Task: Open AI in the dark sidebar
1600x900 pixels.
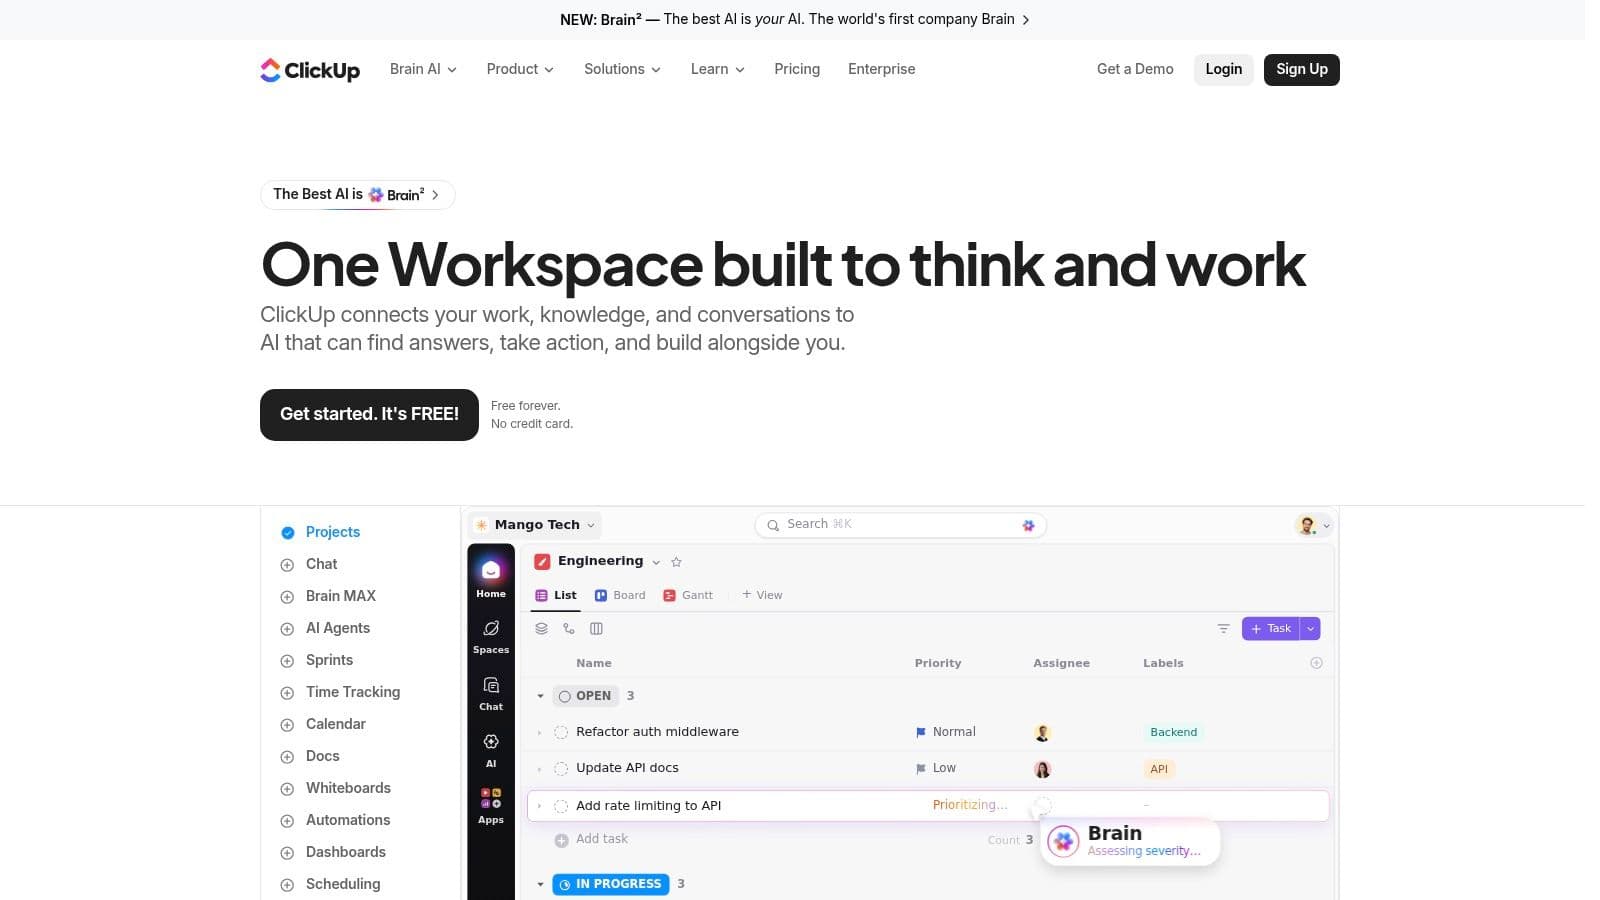Action: pyautogui.click(x=491, y=749)
